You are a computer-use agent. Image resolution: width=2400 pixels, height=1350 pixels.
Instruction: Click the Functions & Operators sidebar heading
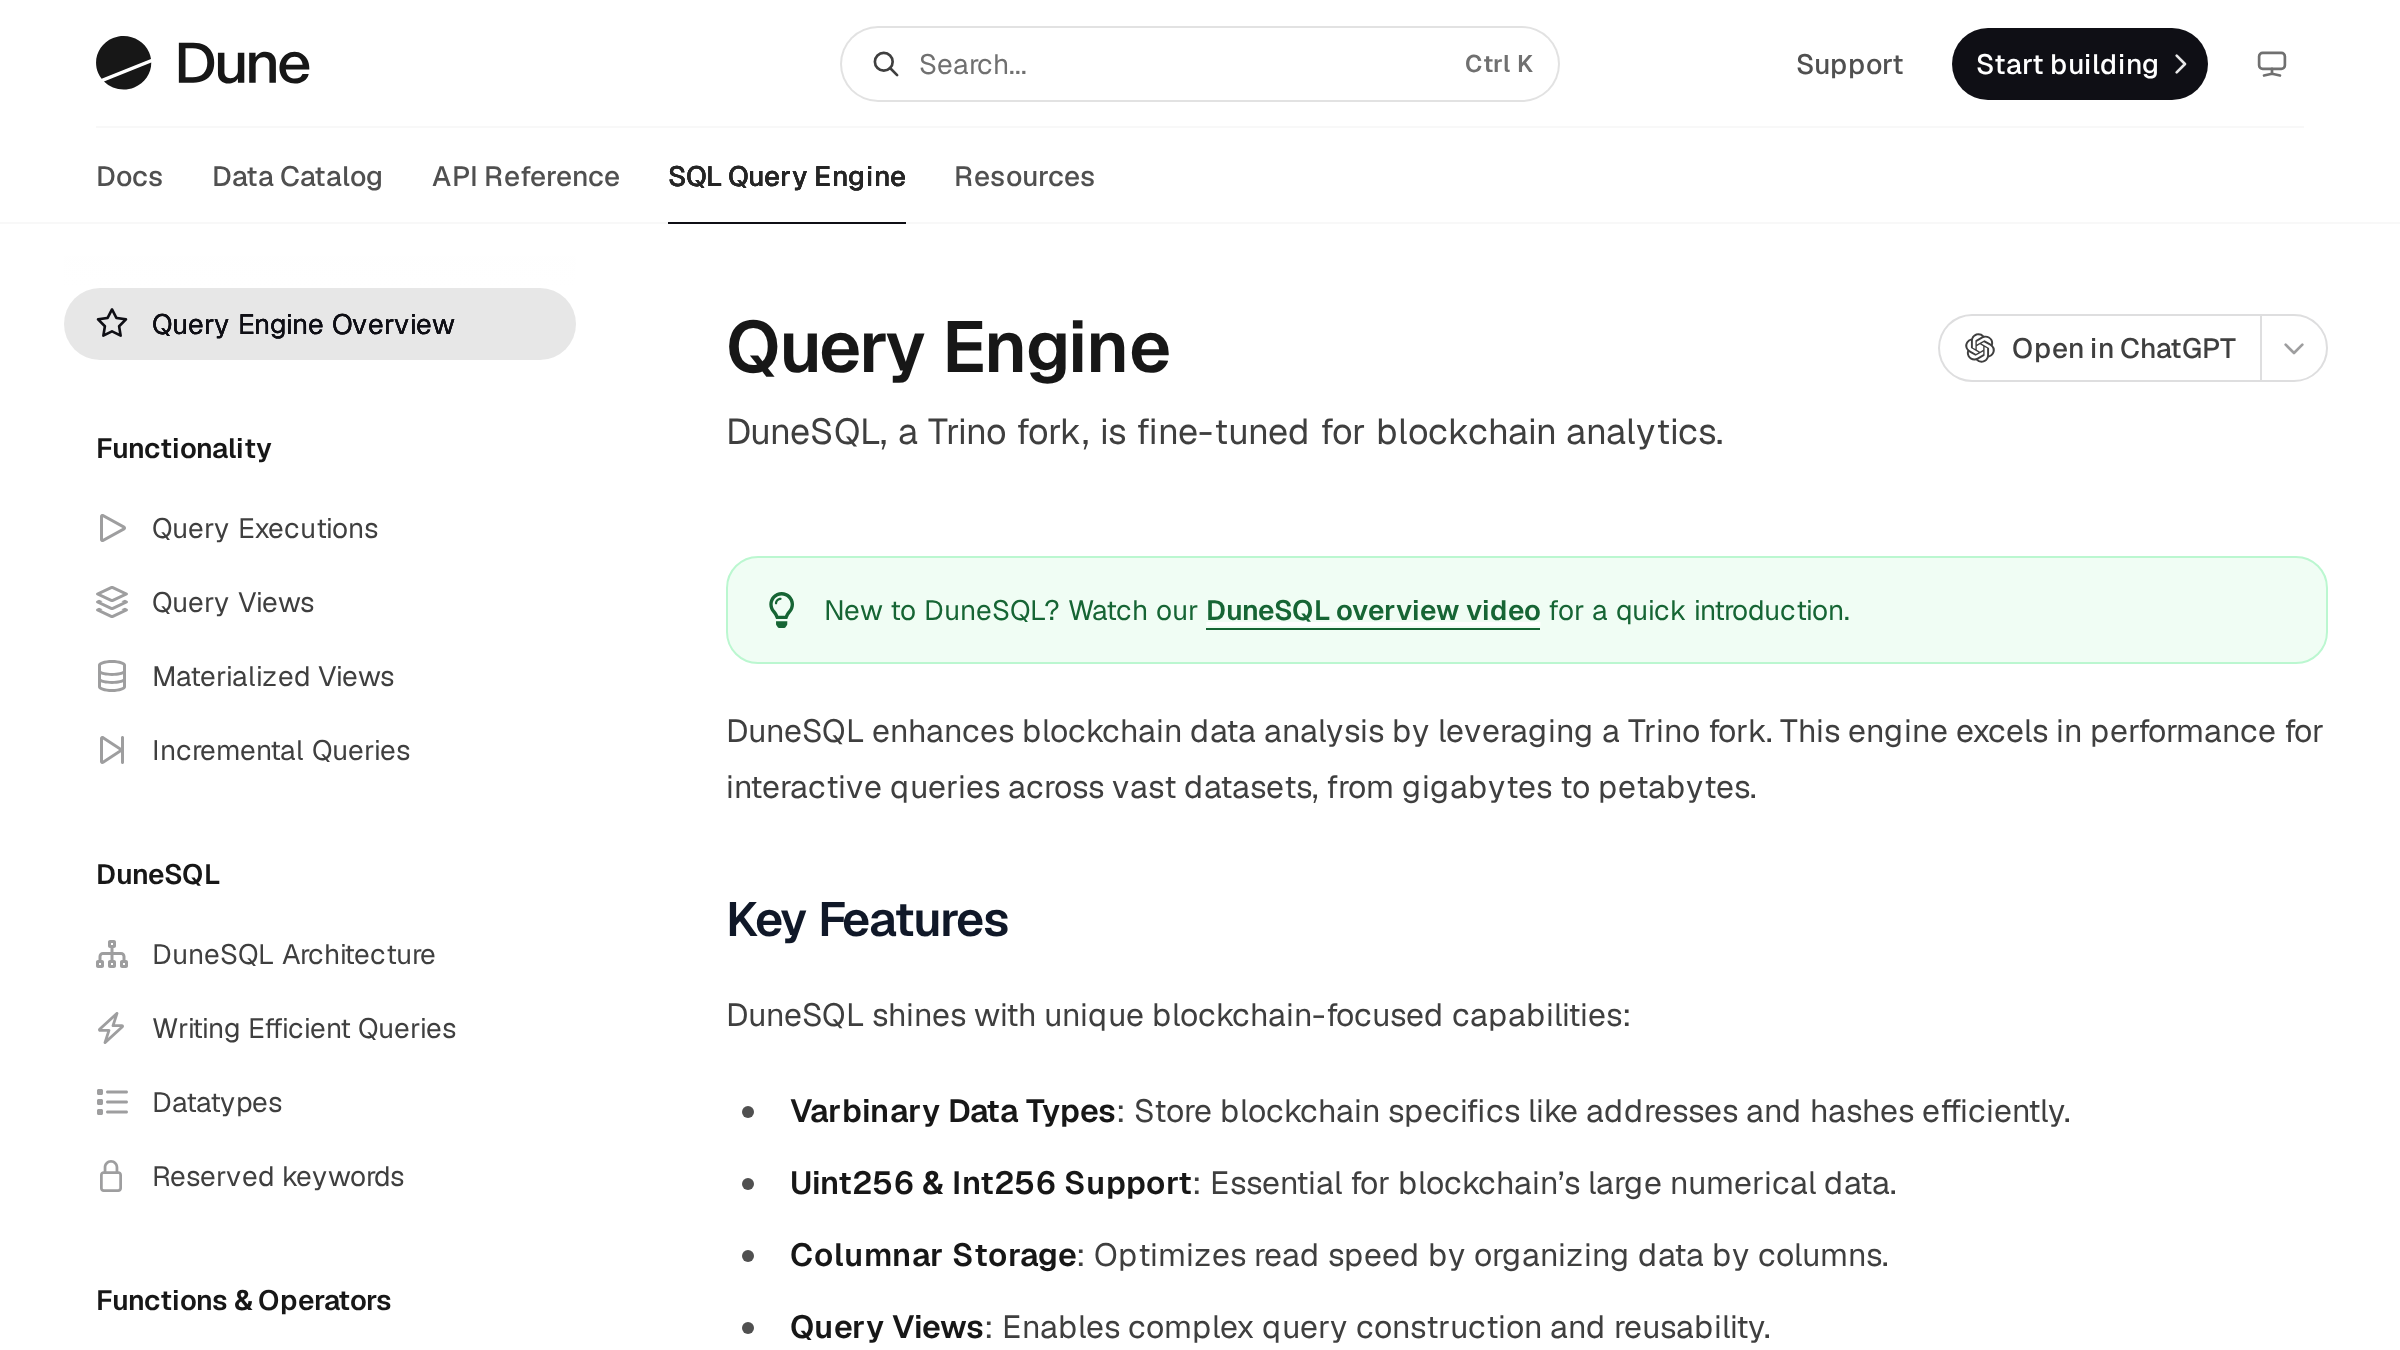click(243, 1300)
